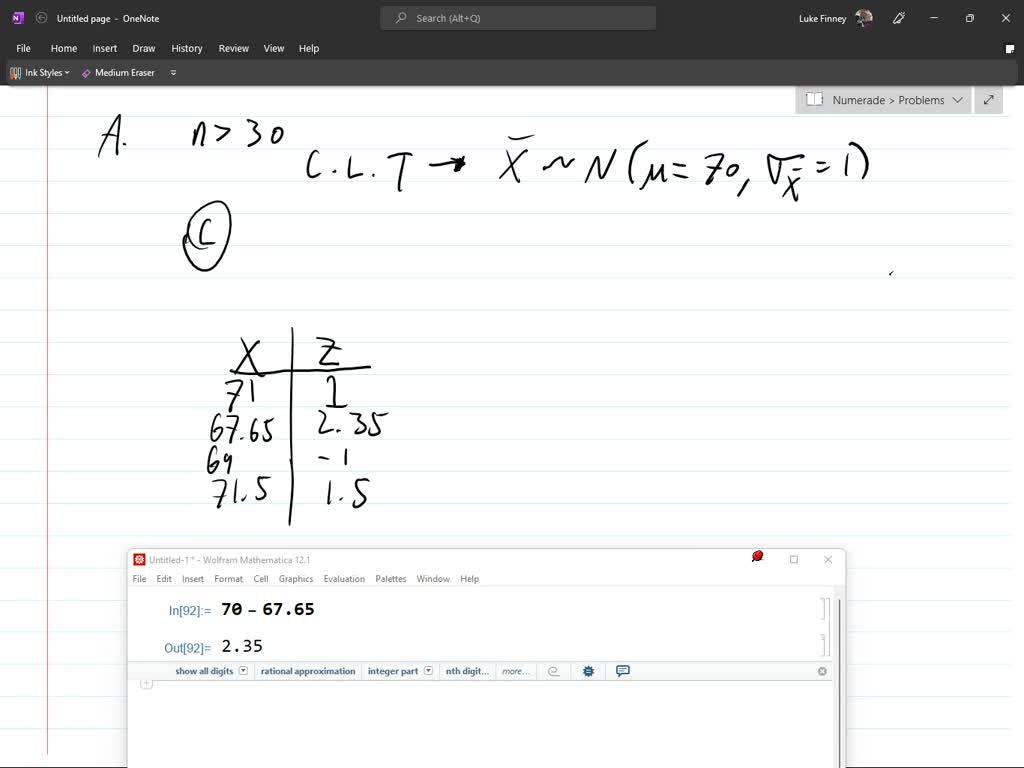
Task: Minimize the OneNote window
Action: pos(934,18)
